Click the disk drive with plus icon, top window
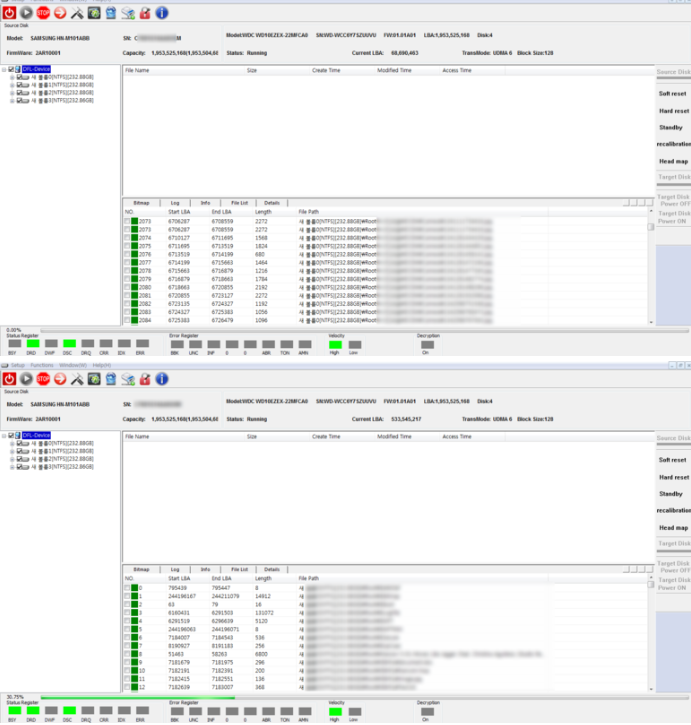The image size is (691, 725). (x=128, y=13)
